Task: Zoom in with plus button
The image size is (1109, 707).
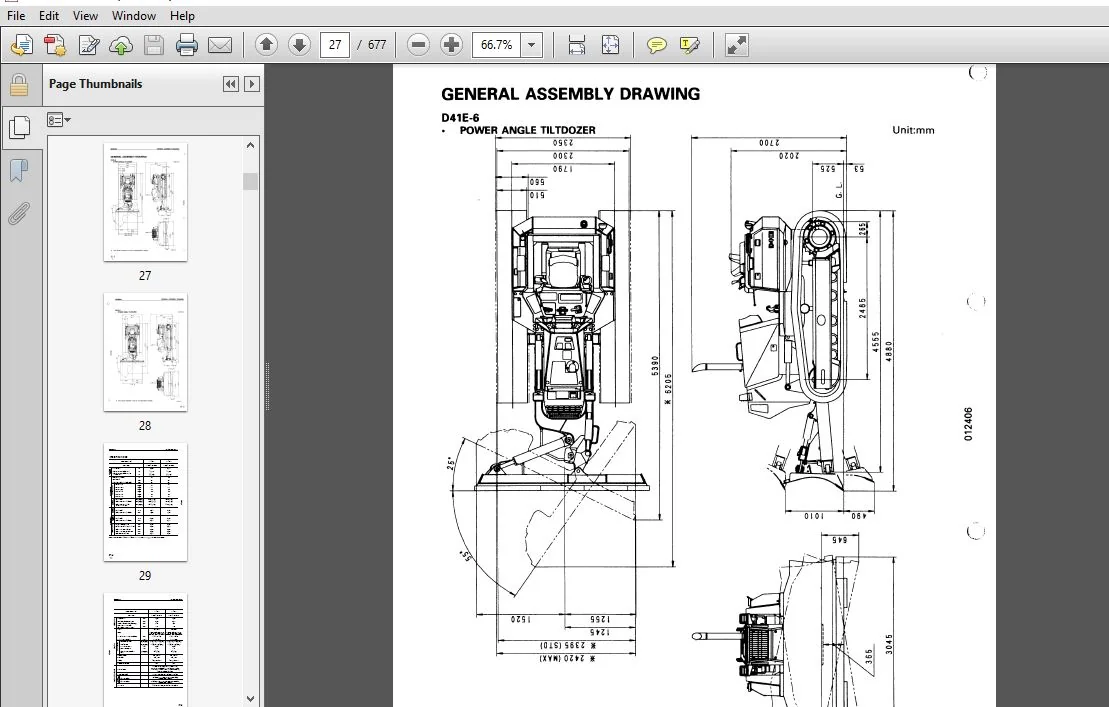Action: [451, 45]
